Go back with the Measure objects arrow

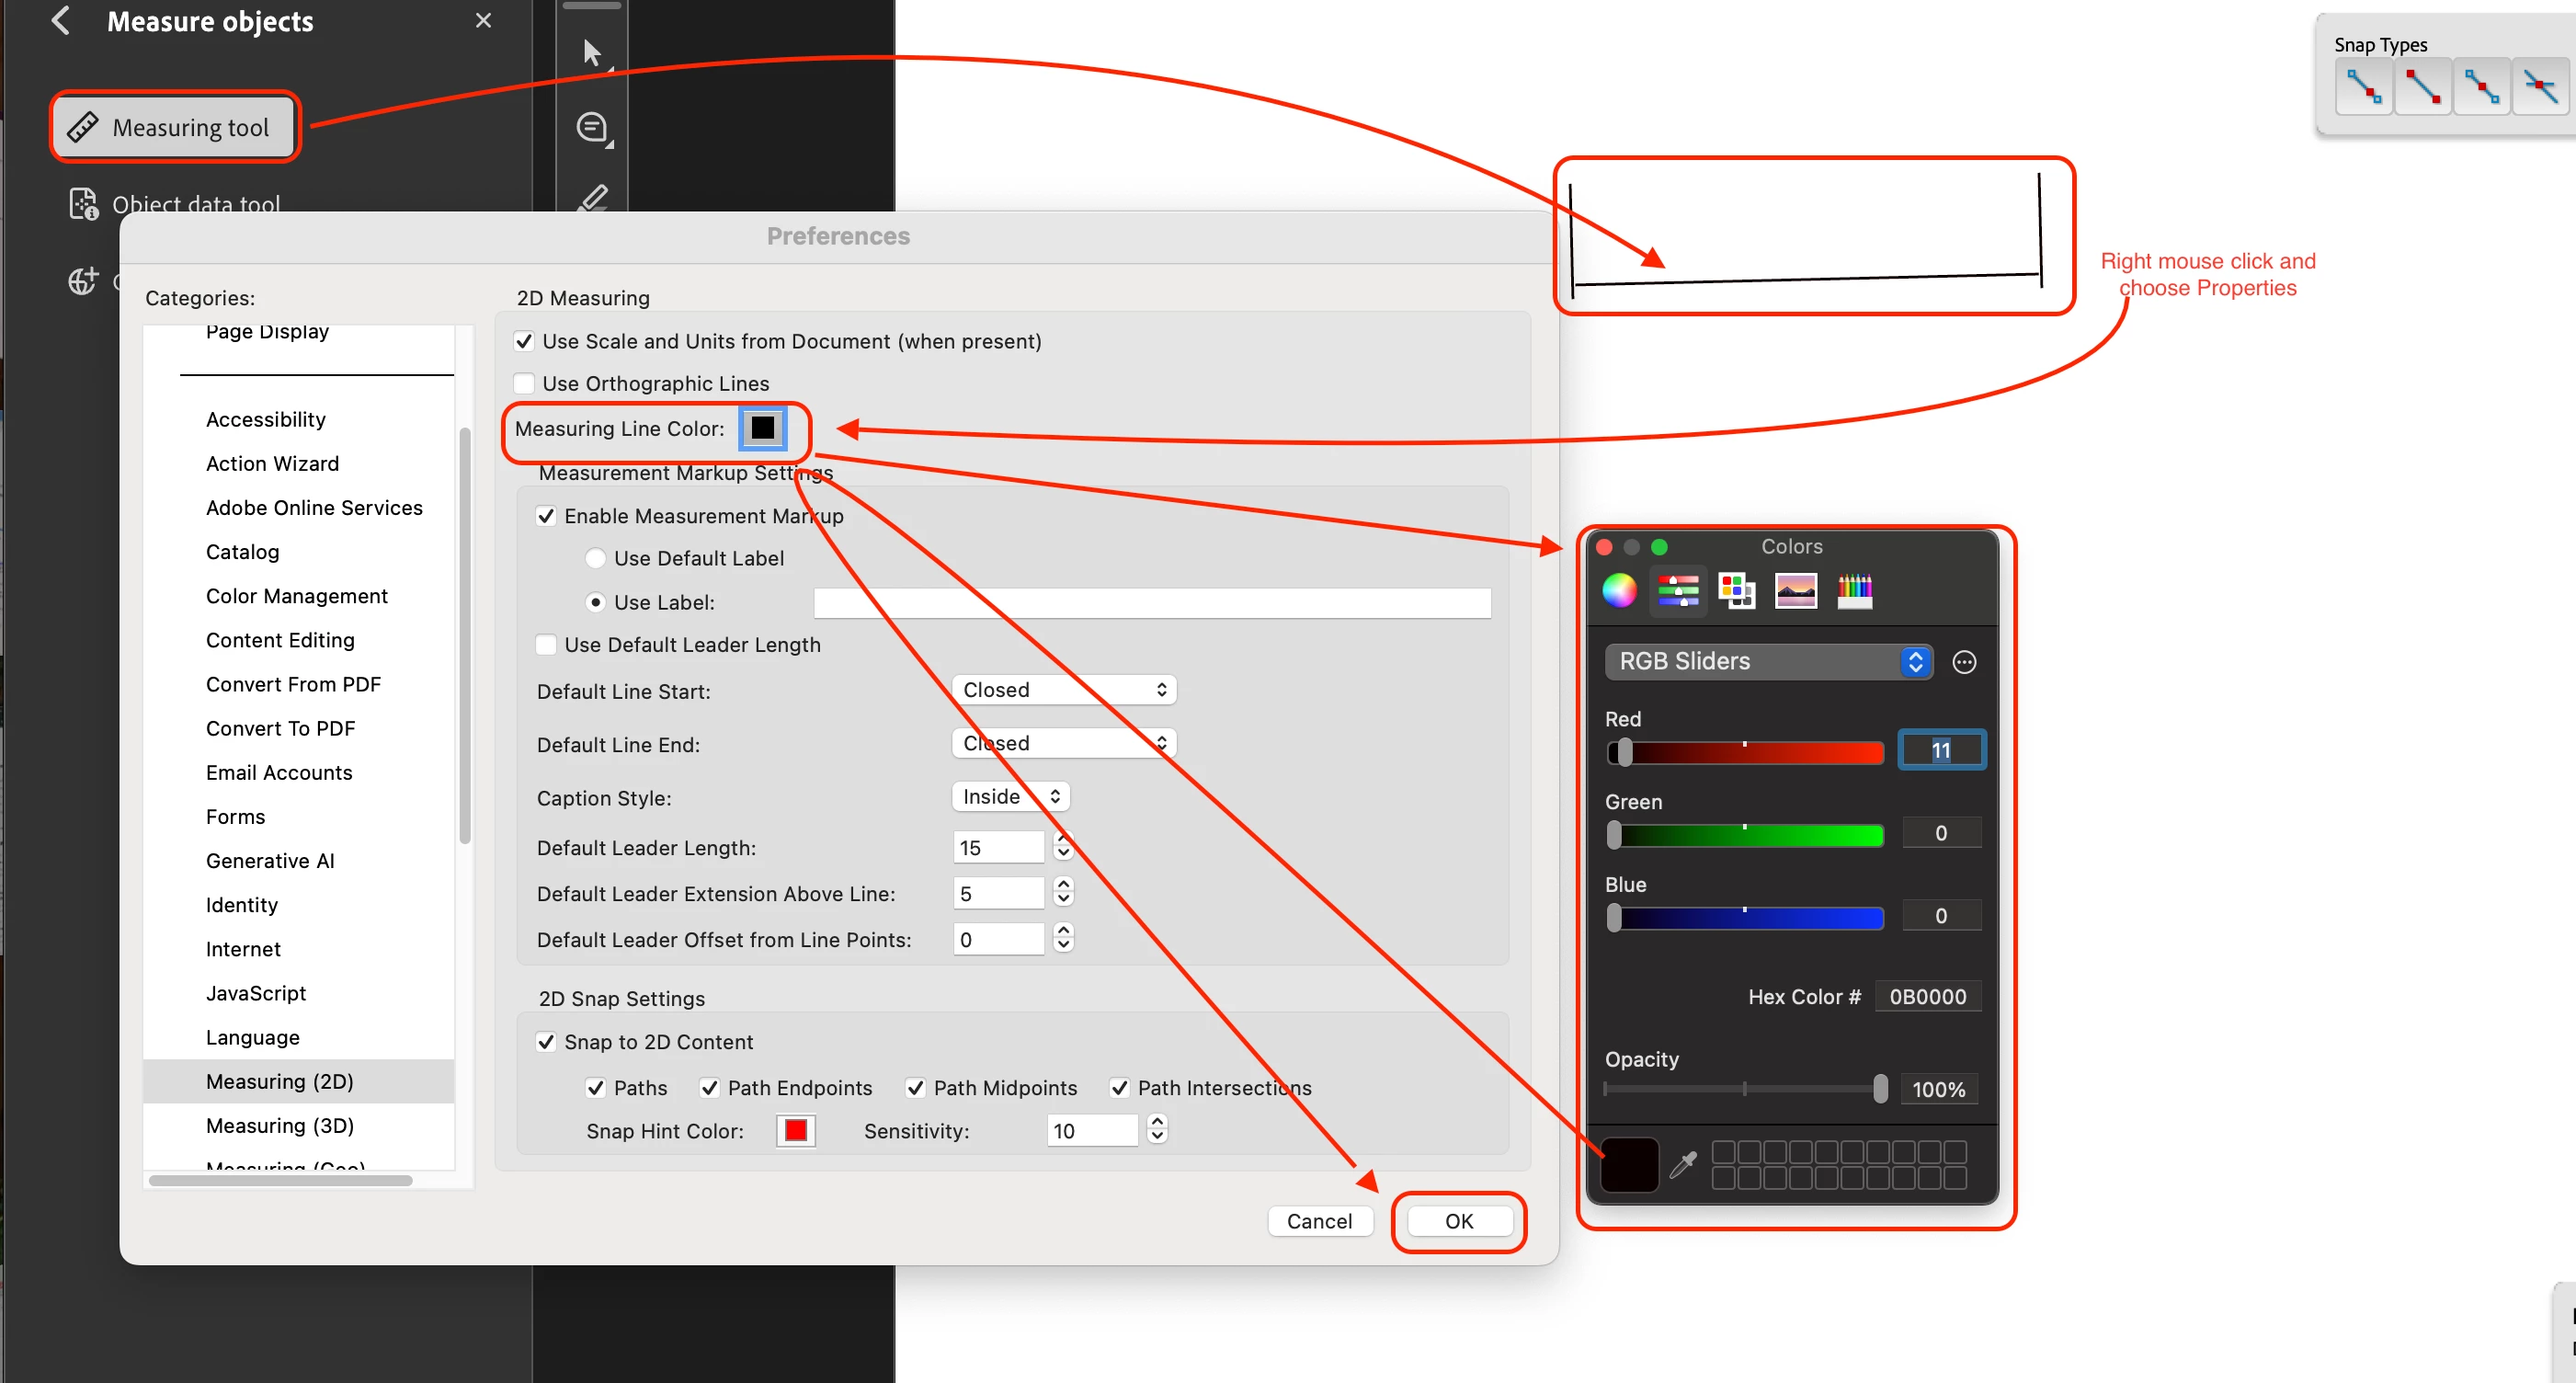point(61,21)
